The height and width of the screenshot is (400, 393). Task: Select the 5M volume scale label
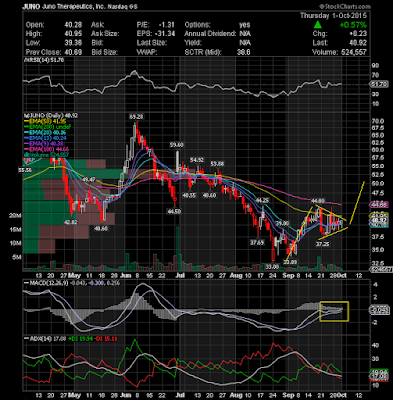pos(17,257)
